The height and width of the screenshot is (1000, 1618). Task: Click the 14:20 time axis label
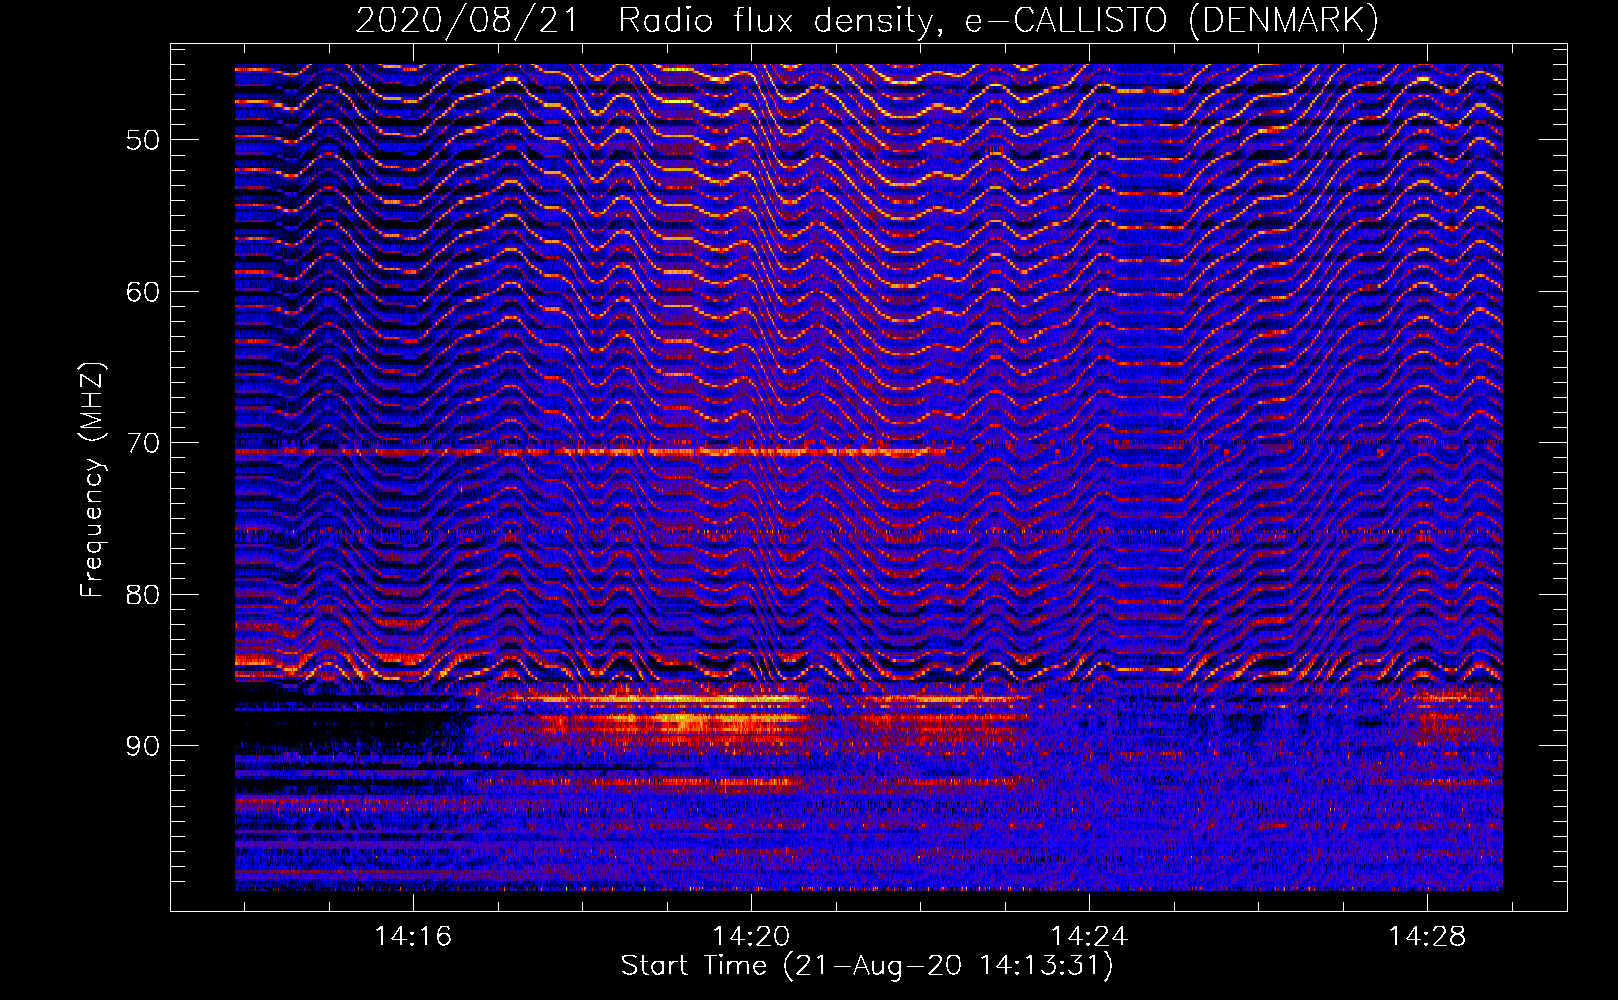click(x=751, y=936)
